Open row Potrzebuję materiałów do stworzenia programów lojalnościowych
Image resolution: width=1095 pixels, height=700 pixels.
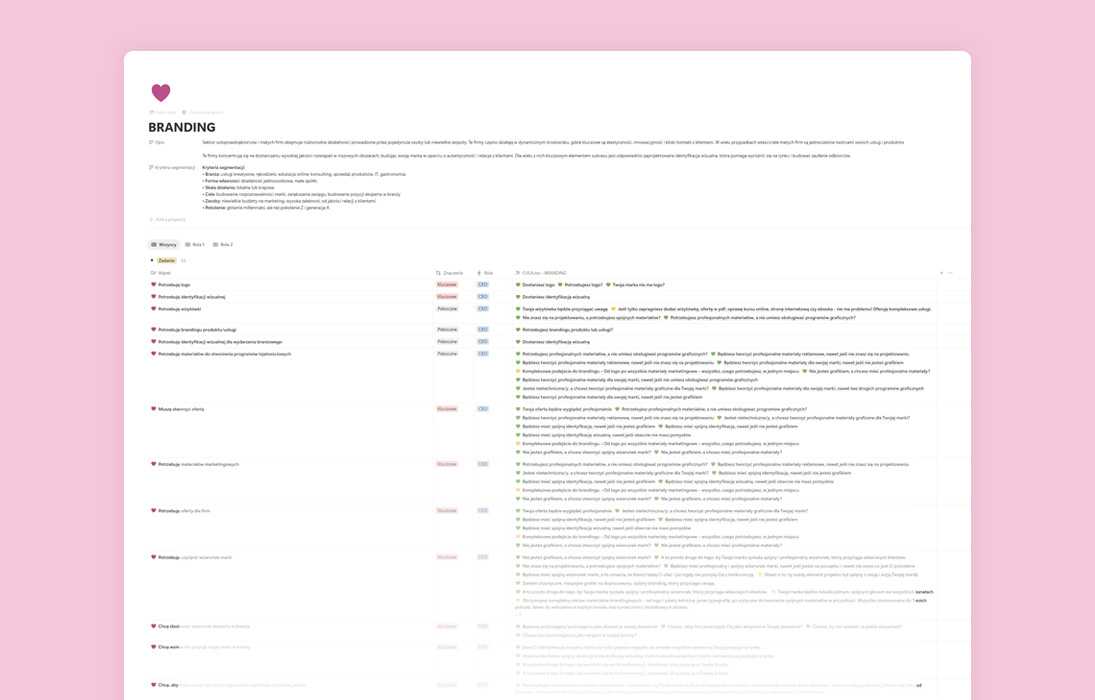(x=225, y=354)
